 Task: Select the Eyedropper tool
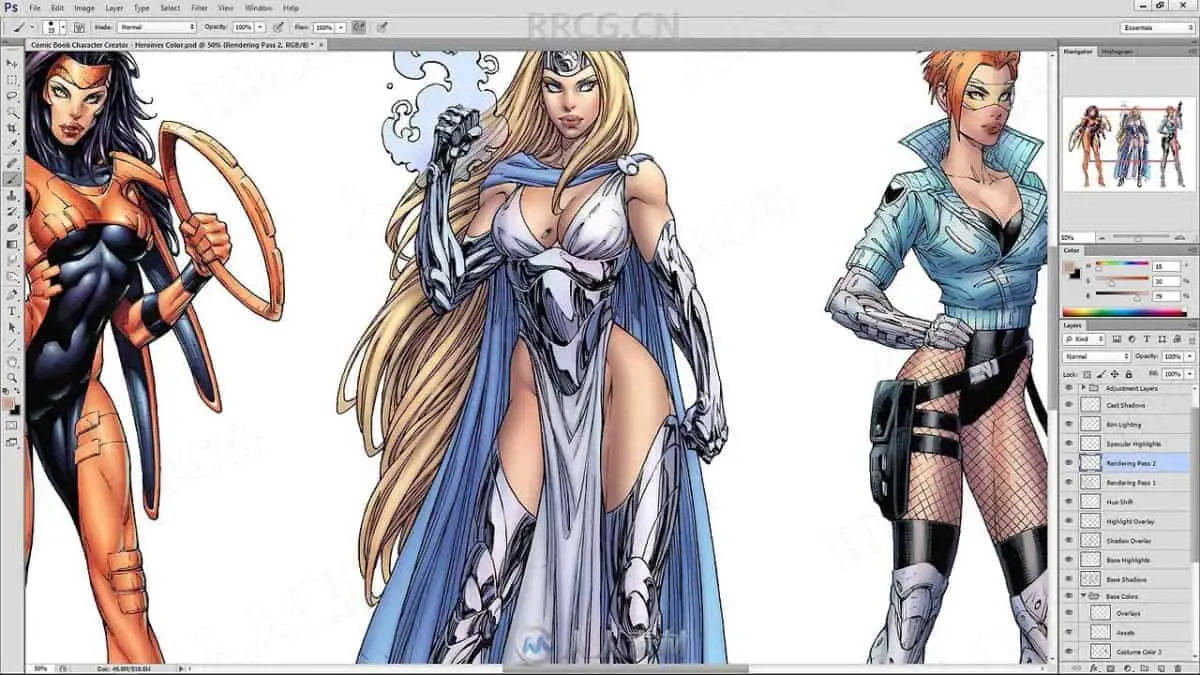tap(12, 145)
